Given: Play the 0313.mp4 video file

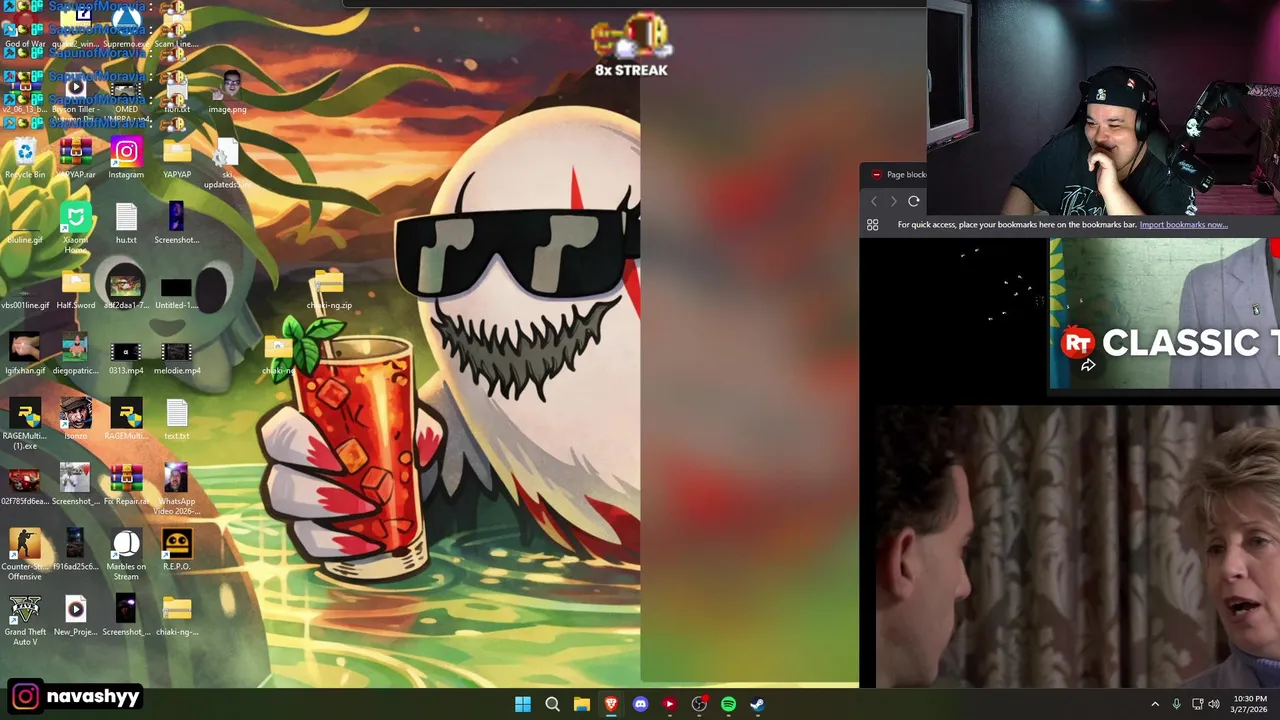Looking at the screenshot, I should click(126, 355).
